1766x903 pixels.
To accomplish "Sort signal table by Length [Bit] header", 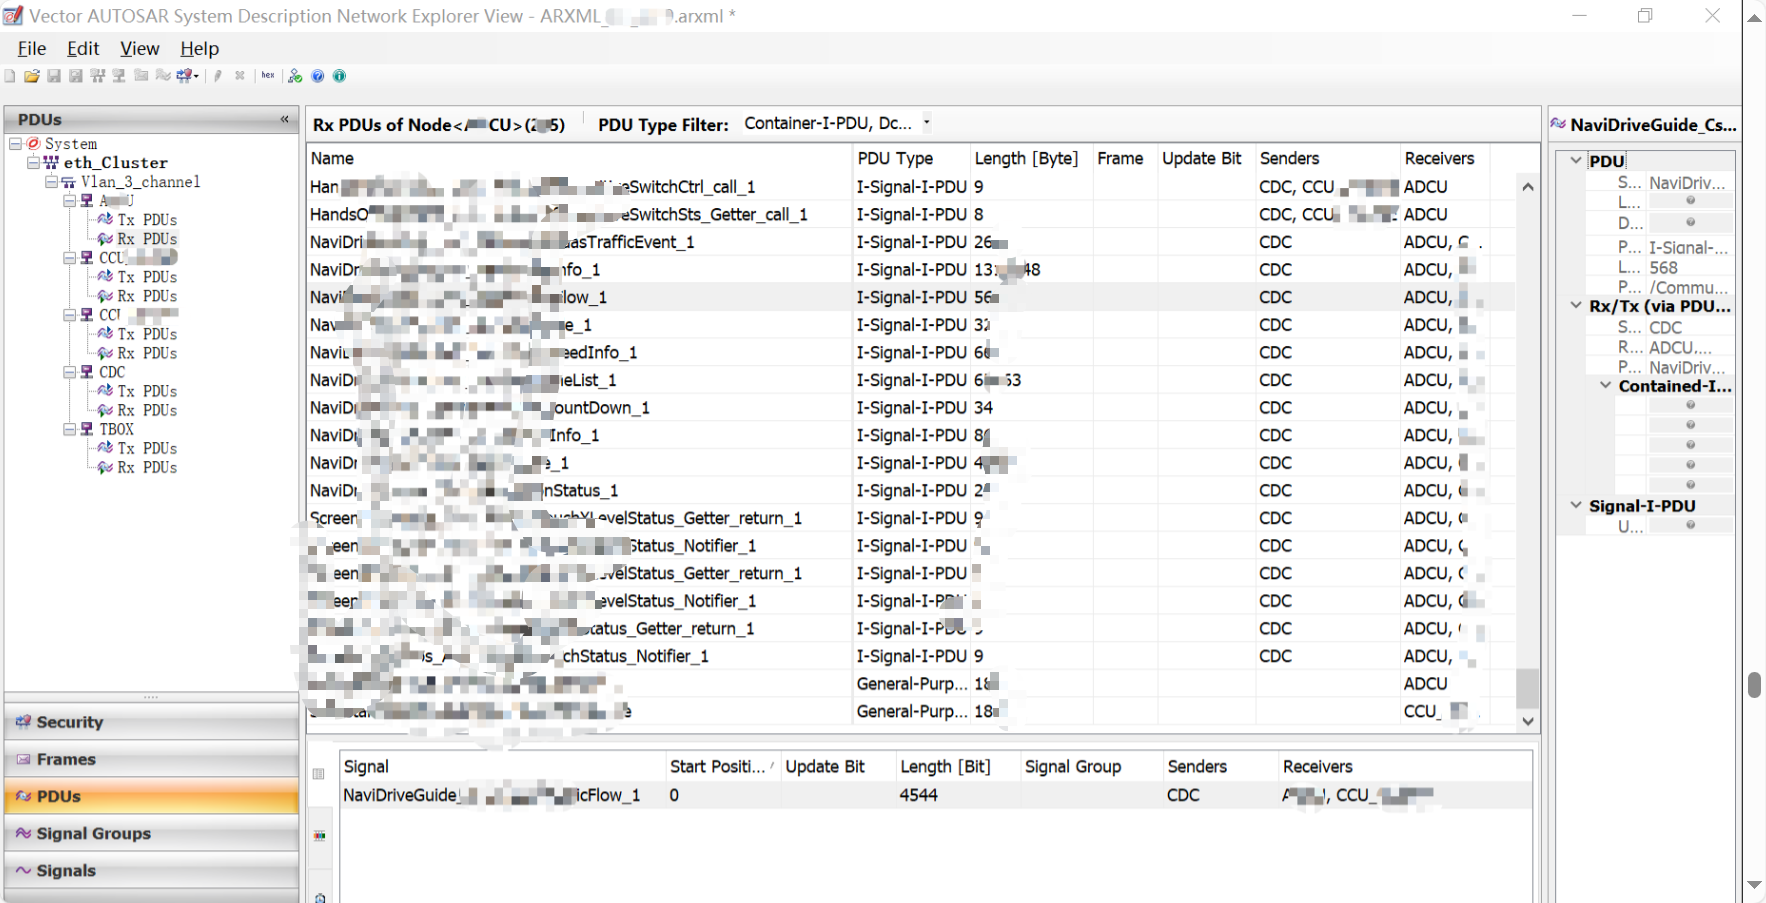I will pos(957,766).
